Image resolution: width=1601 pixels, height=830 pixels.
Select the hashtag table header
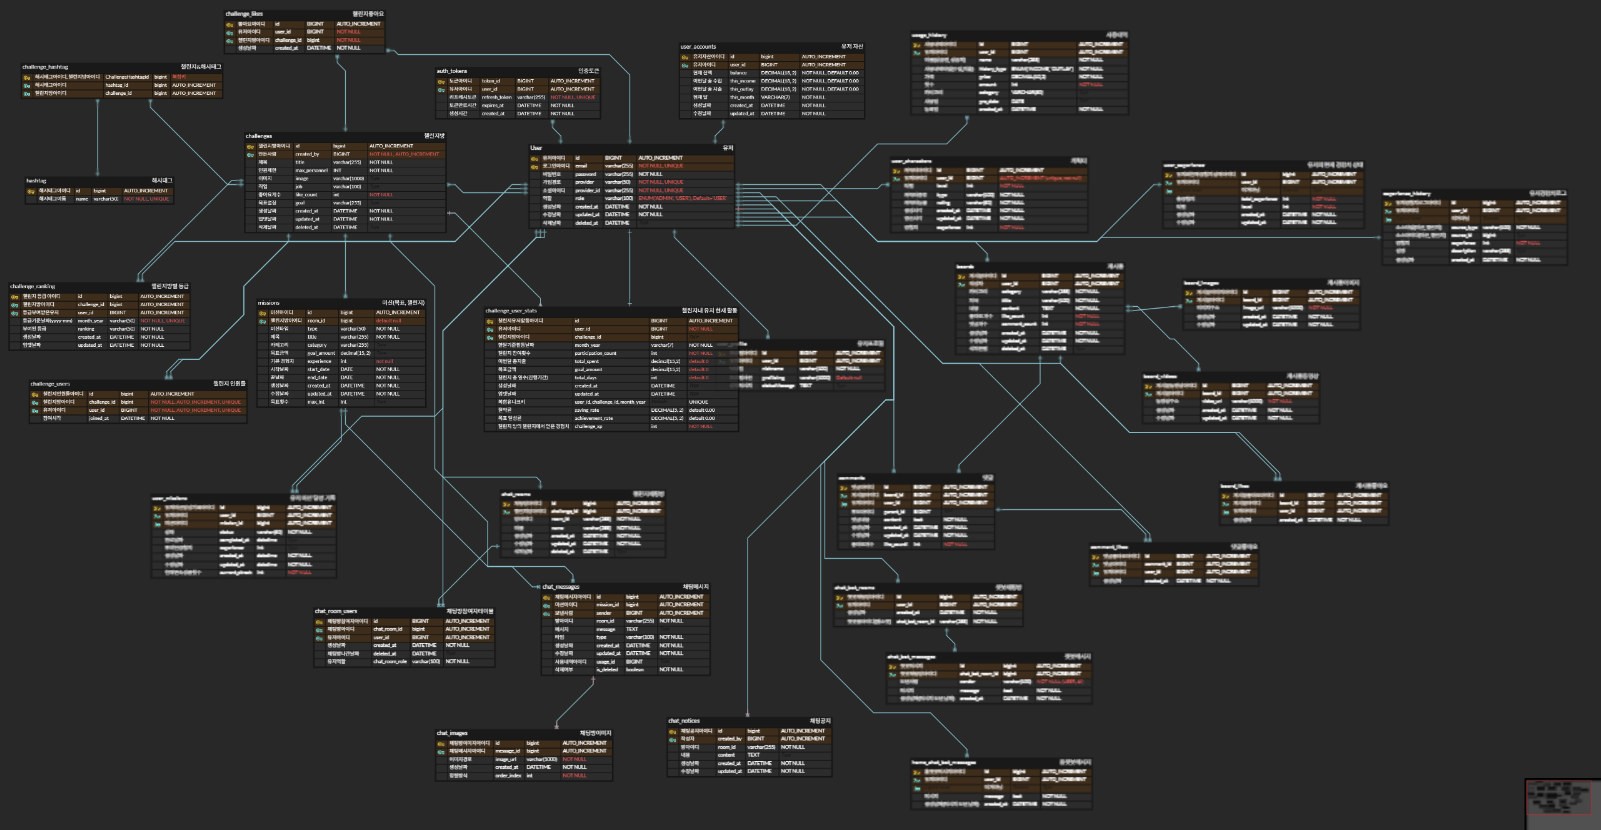pos(99,181)
